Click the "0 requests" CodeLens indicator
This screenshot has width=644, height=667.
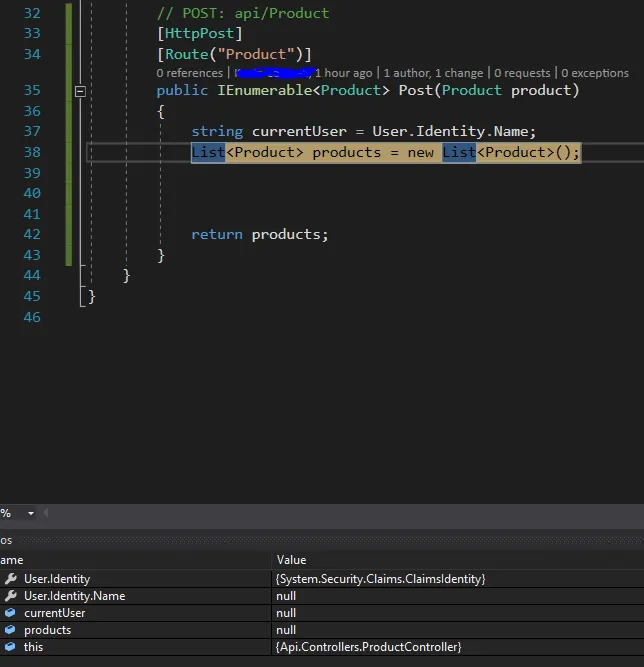522,73
